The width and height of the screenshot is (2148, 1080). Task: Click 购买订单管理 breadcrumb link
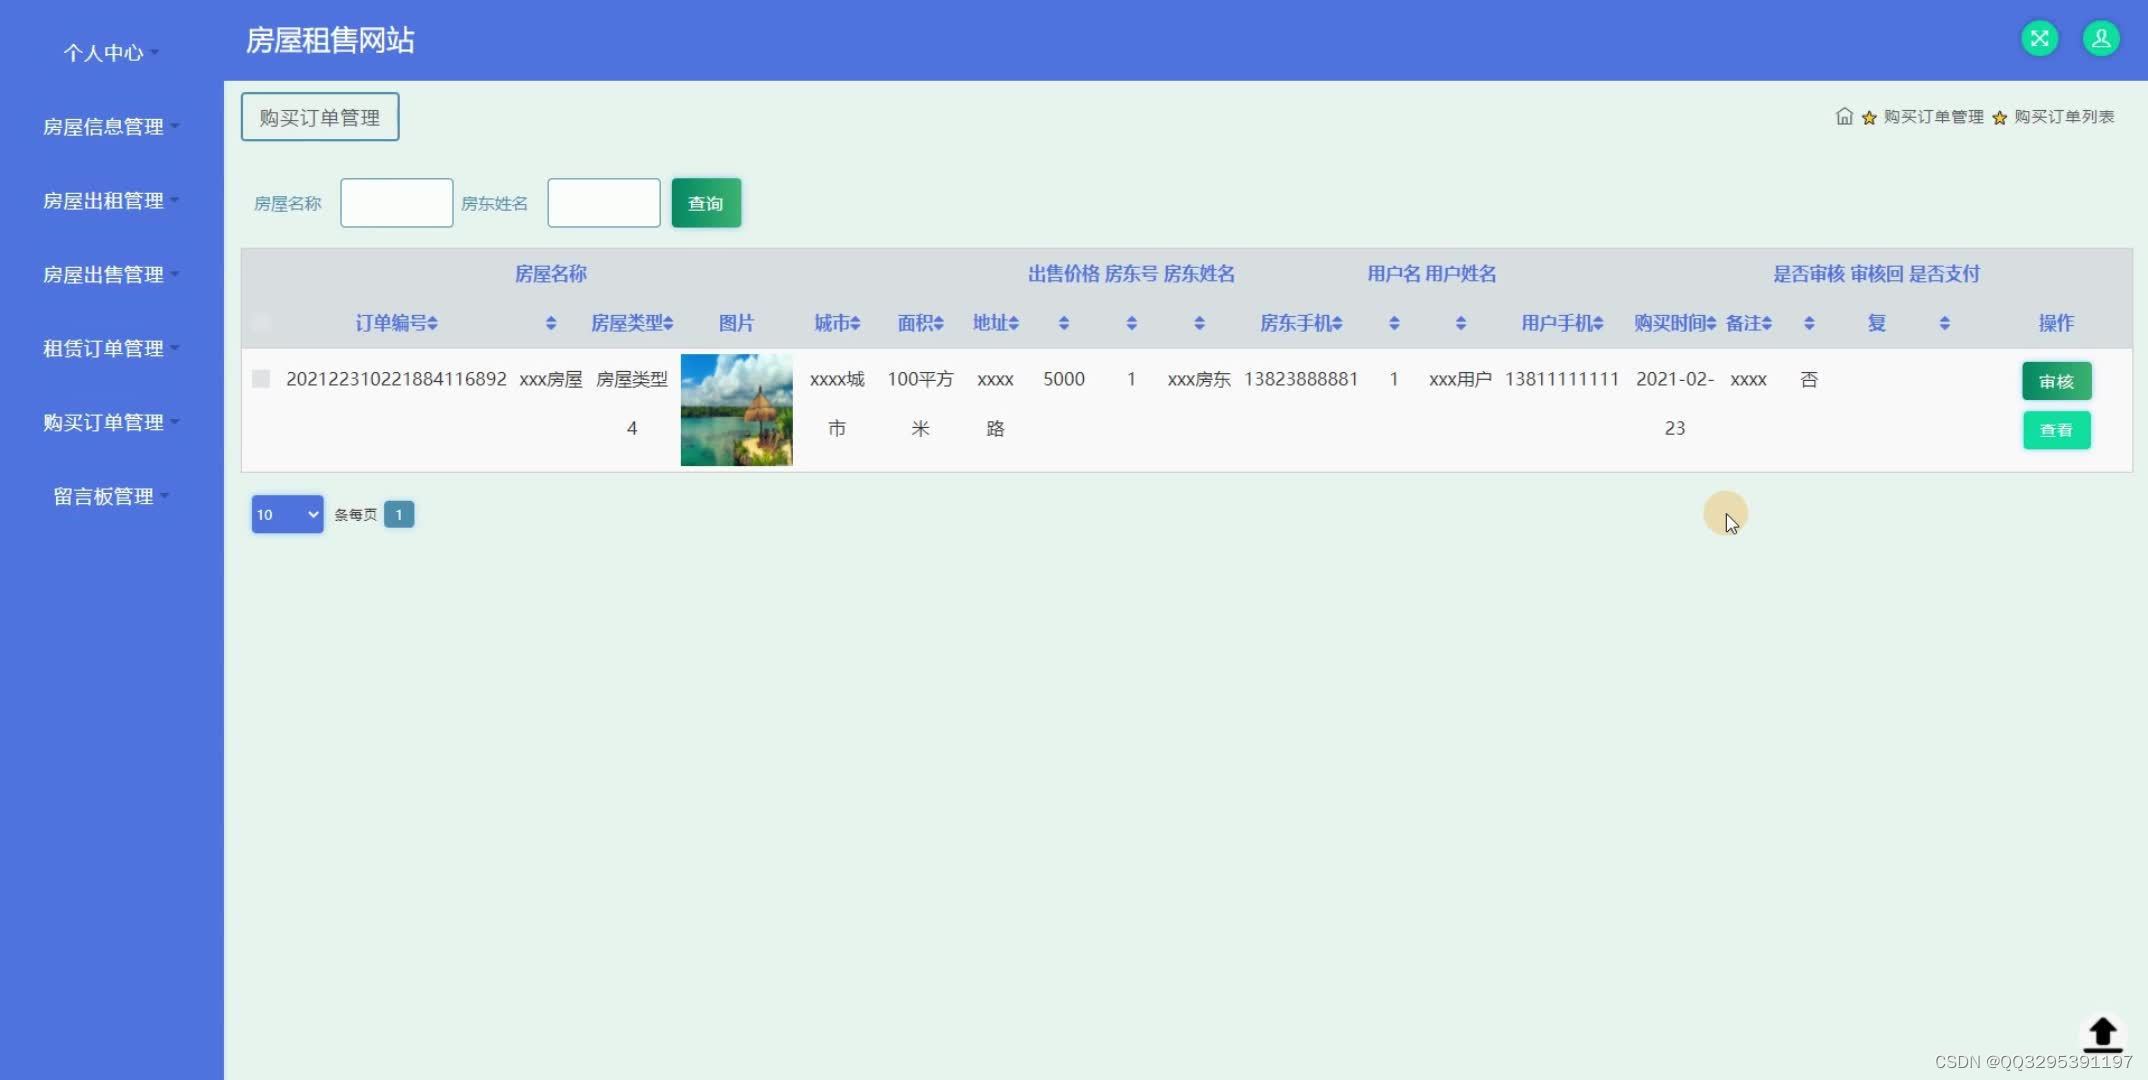[x=1933, y=117]
